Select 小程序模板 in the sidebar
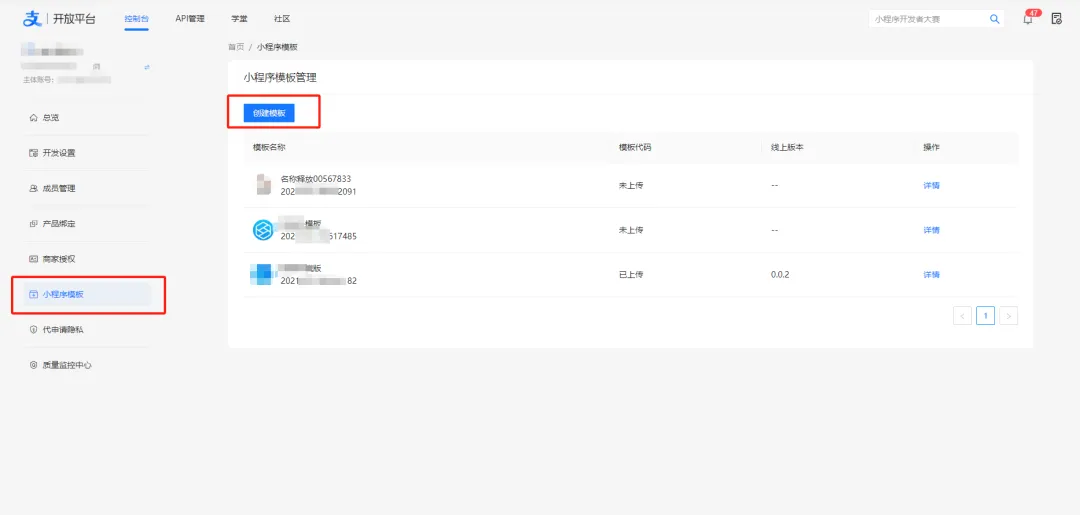This screenshot has height=515, width=1080. (x=87, y=295)
